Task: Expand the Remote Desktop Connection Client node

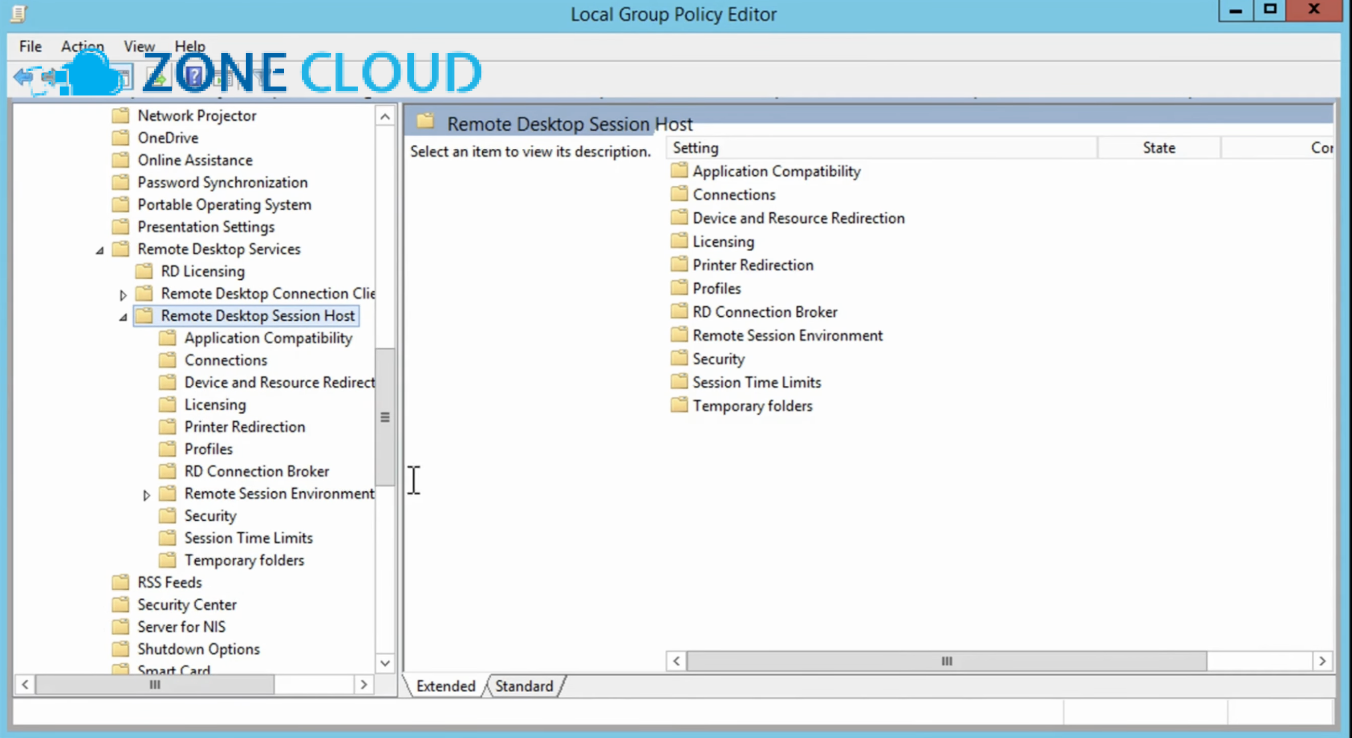Action: coord(123,294)
